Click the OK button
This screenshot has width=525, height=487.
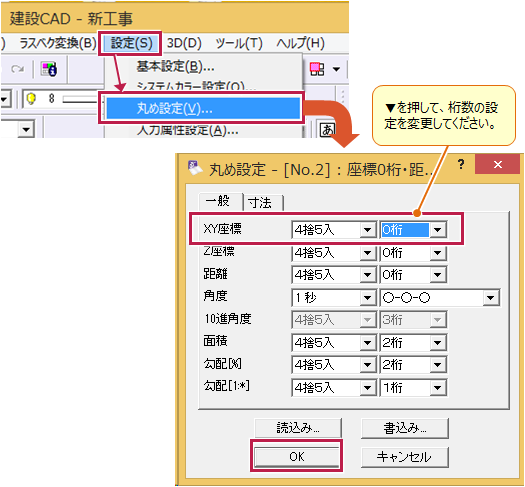point(297,457)
